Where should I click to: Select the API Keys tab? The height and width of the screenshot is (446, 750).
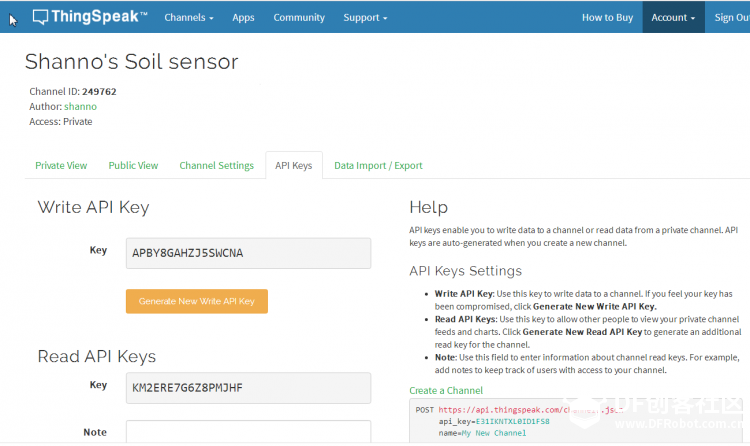click(294, 166)
